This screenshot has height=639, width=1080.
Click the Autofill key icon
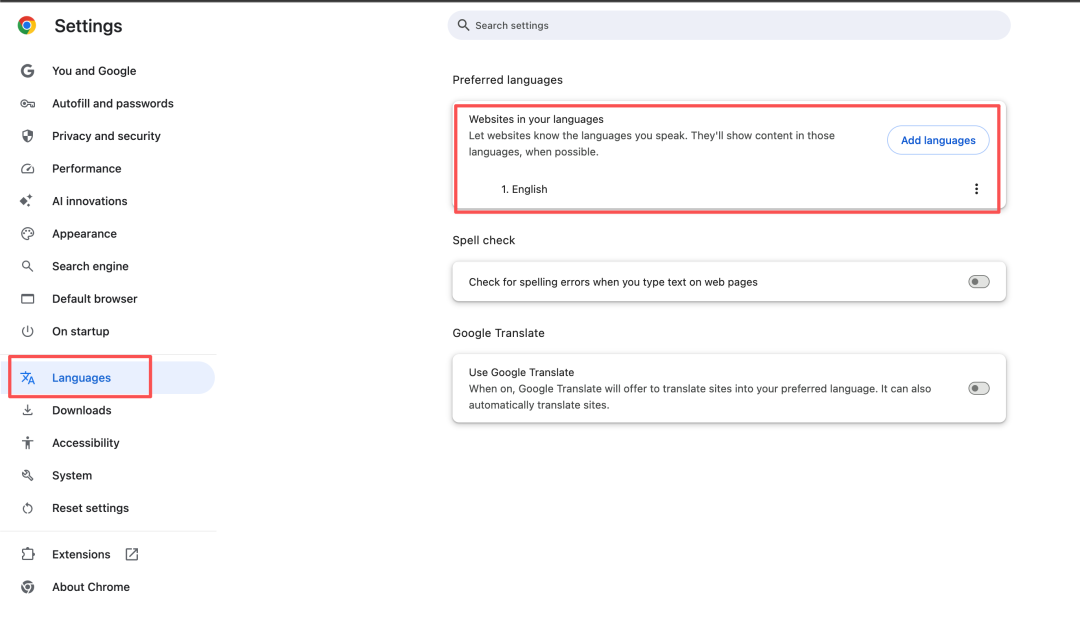pos(28,104)
